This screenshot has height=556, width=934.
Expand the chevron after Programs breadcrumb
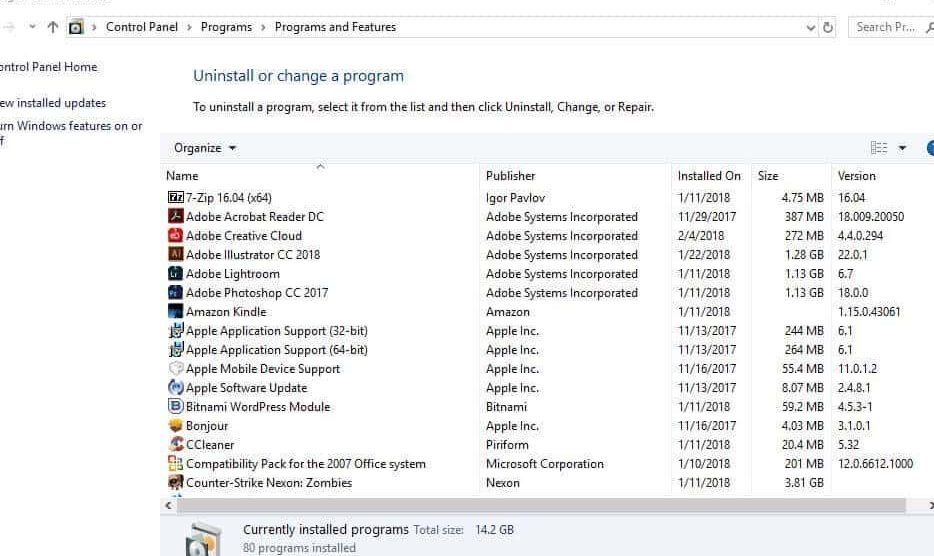click(263, 27)
